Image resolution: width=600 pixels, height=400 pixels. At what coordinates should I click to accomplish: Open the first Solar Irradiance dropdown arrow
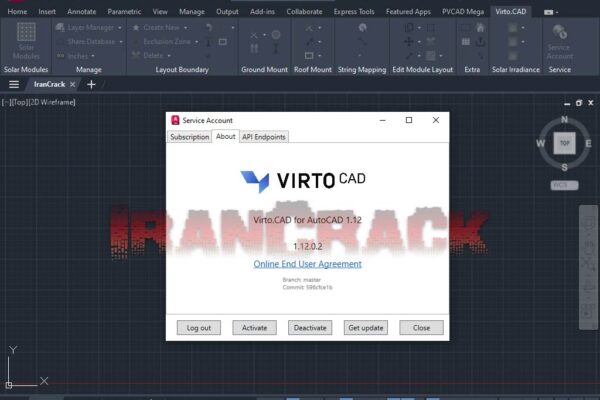(523, 28)
